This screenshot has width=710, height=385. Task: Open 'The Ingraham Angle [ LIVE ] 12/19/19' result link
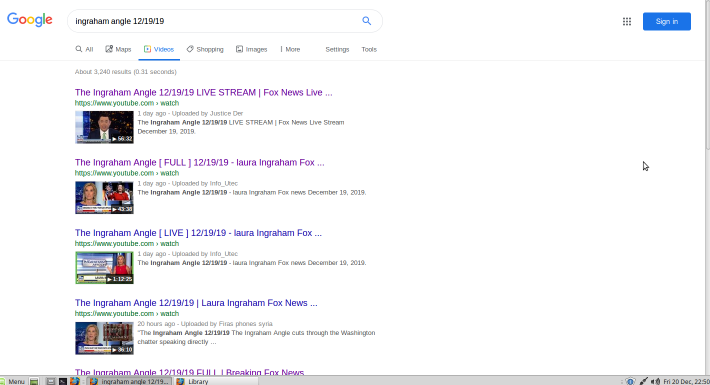pyautogui.click(x=198, y=233)
